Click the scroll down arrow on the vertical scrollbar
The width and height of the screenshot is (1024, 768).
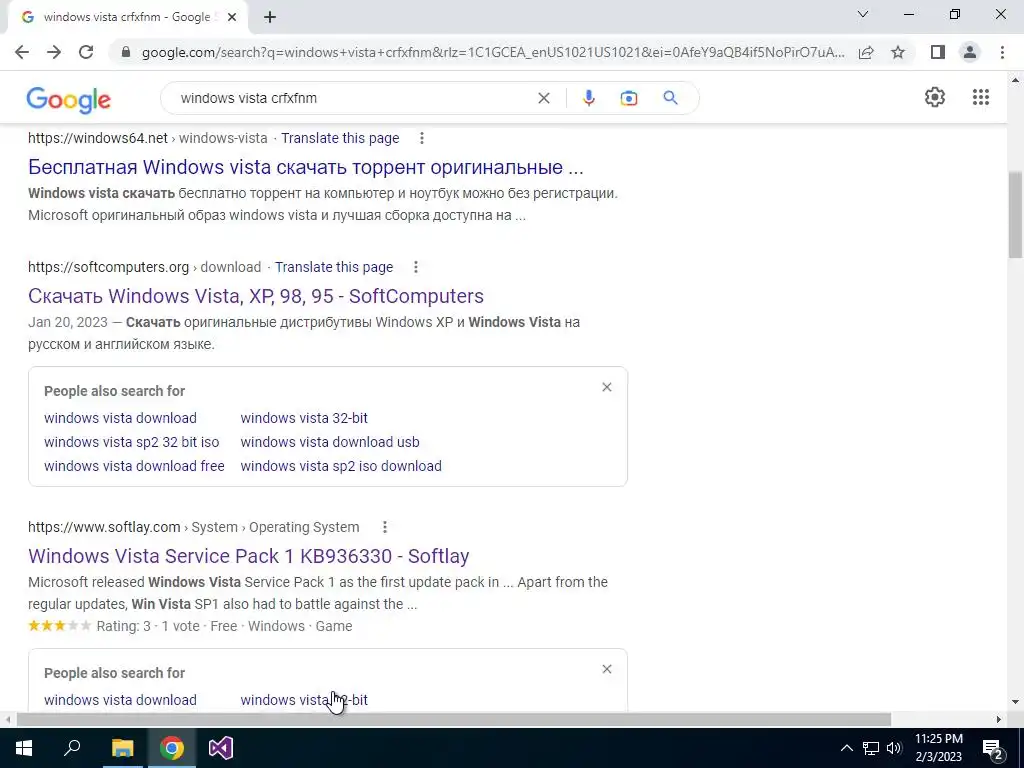click(x=1015, y=702)
